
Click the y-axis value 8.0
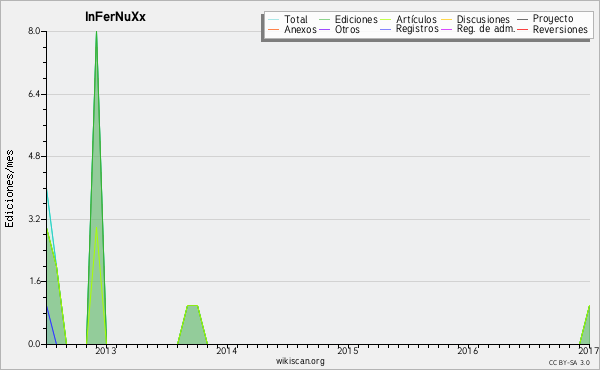34,31
